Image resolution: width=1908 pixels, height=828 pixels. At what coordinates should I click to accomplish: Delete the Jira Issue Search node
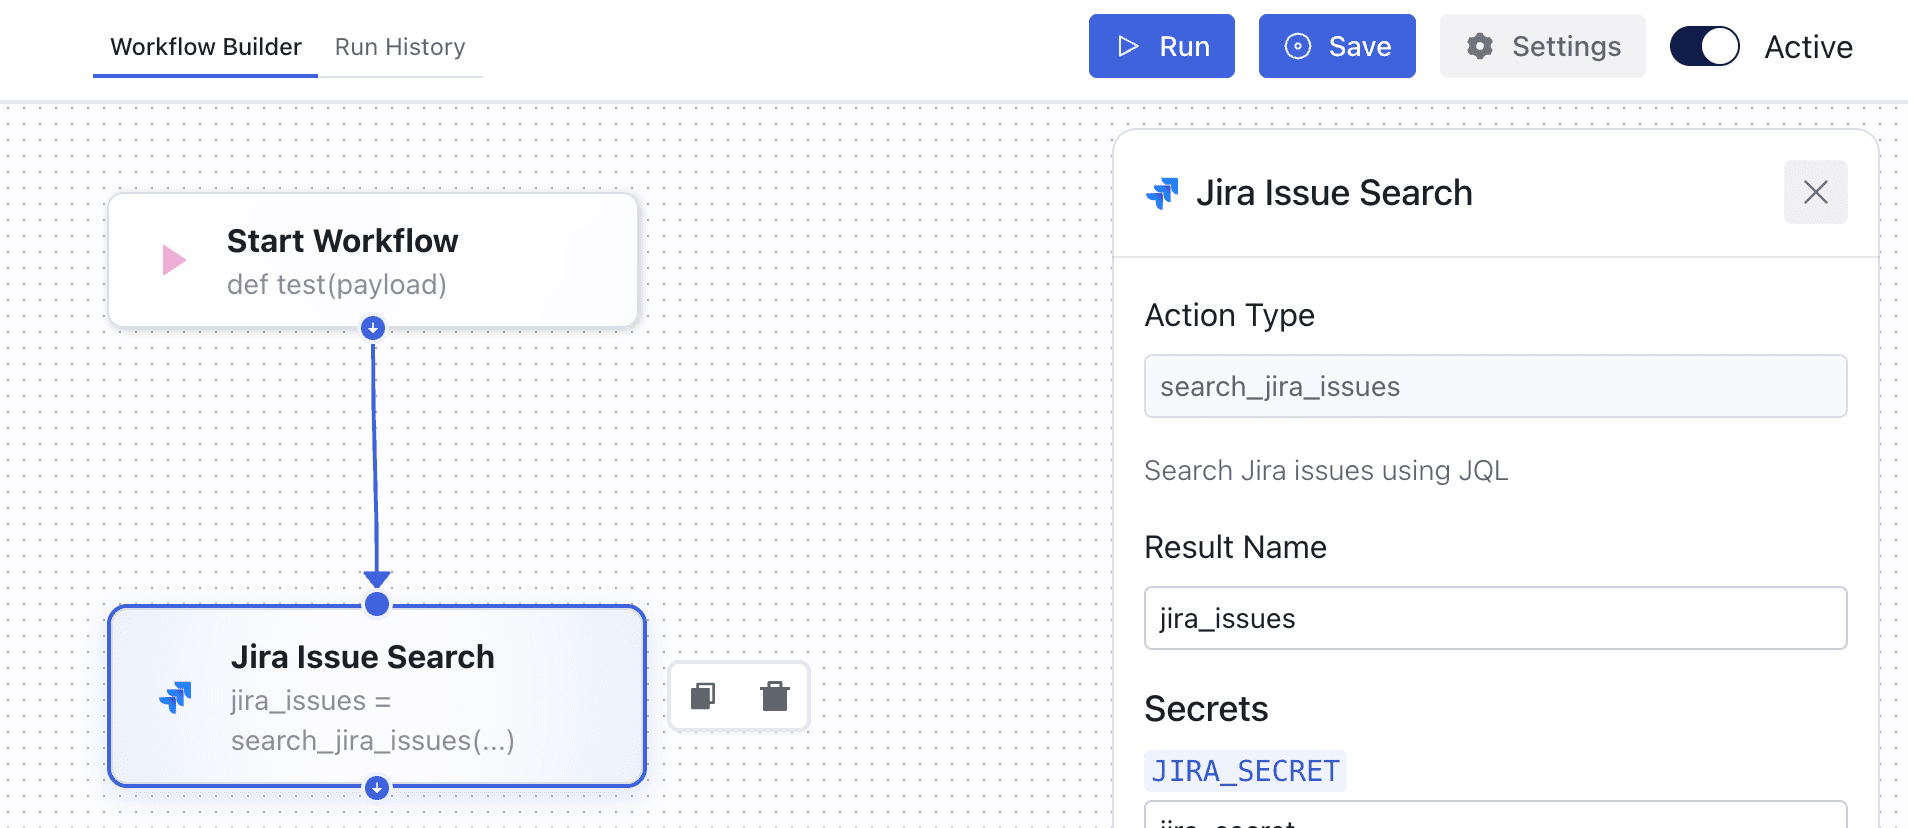tap(775, 696)
